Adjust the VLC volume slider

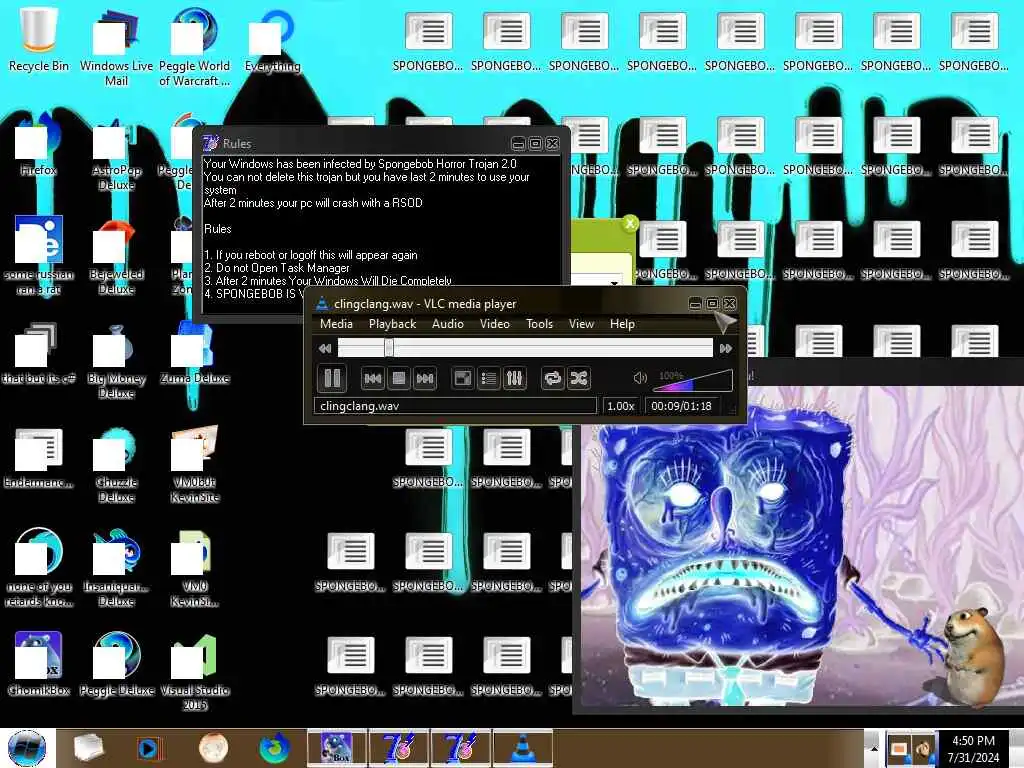[694, 379]
